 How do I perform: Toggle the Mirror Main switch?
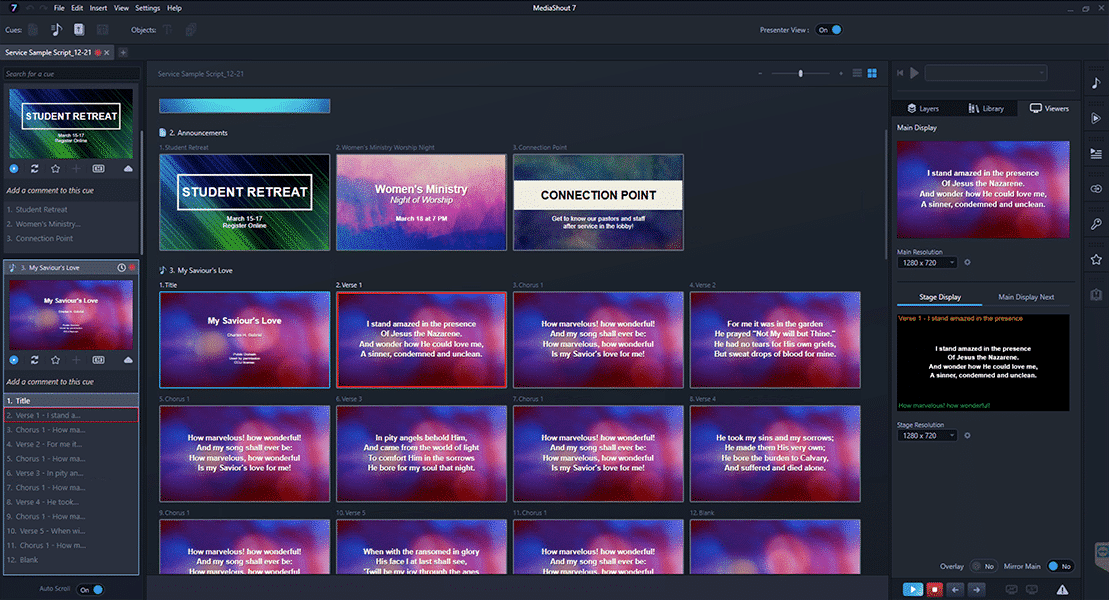coord(1059,566)
